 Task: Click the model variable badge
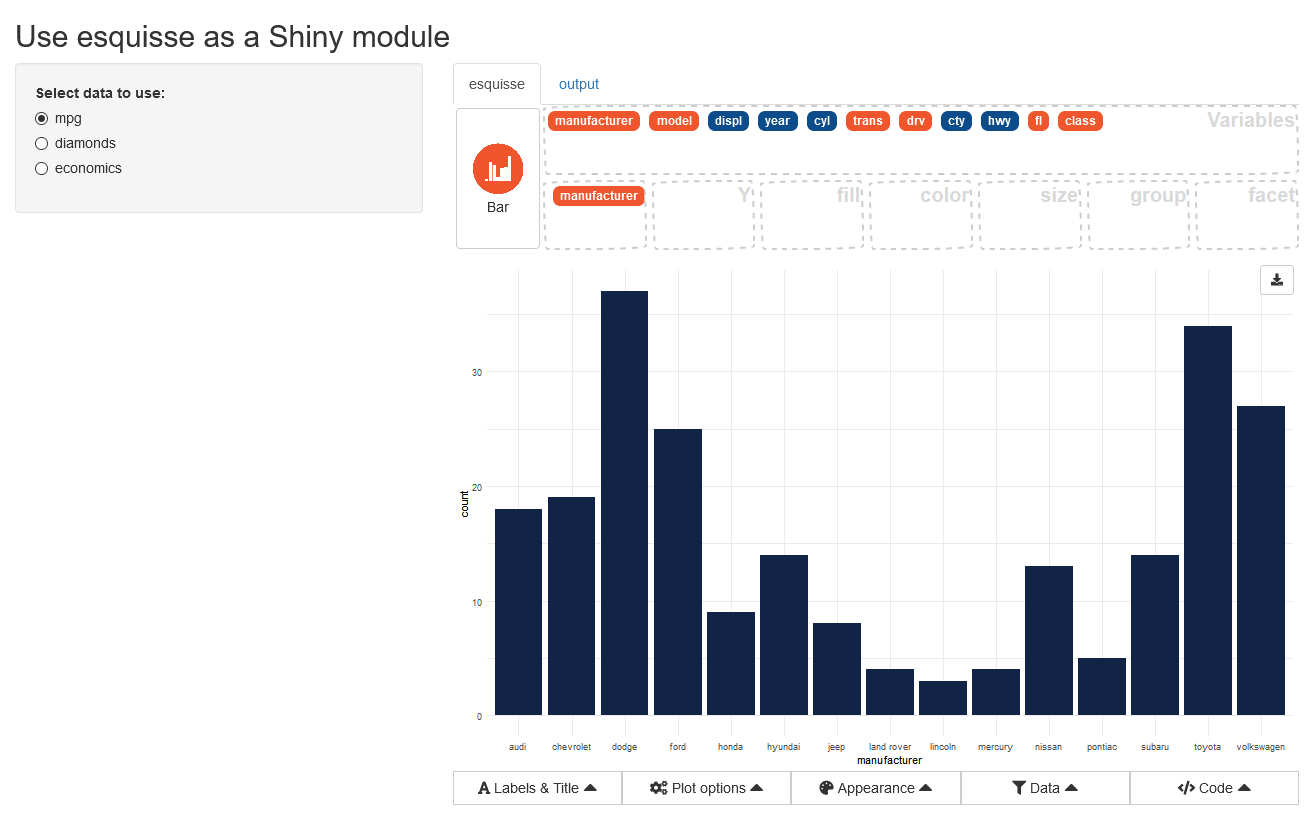click(674, 121)
